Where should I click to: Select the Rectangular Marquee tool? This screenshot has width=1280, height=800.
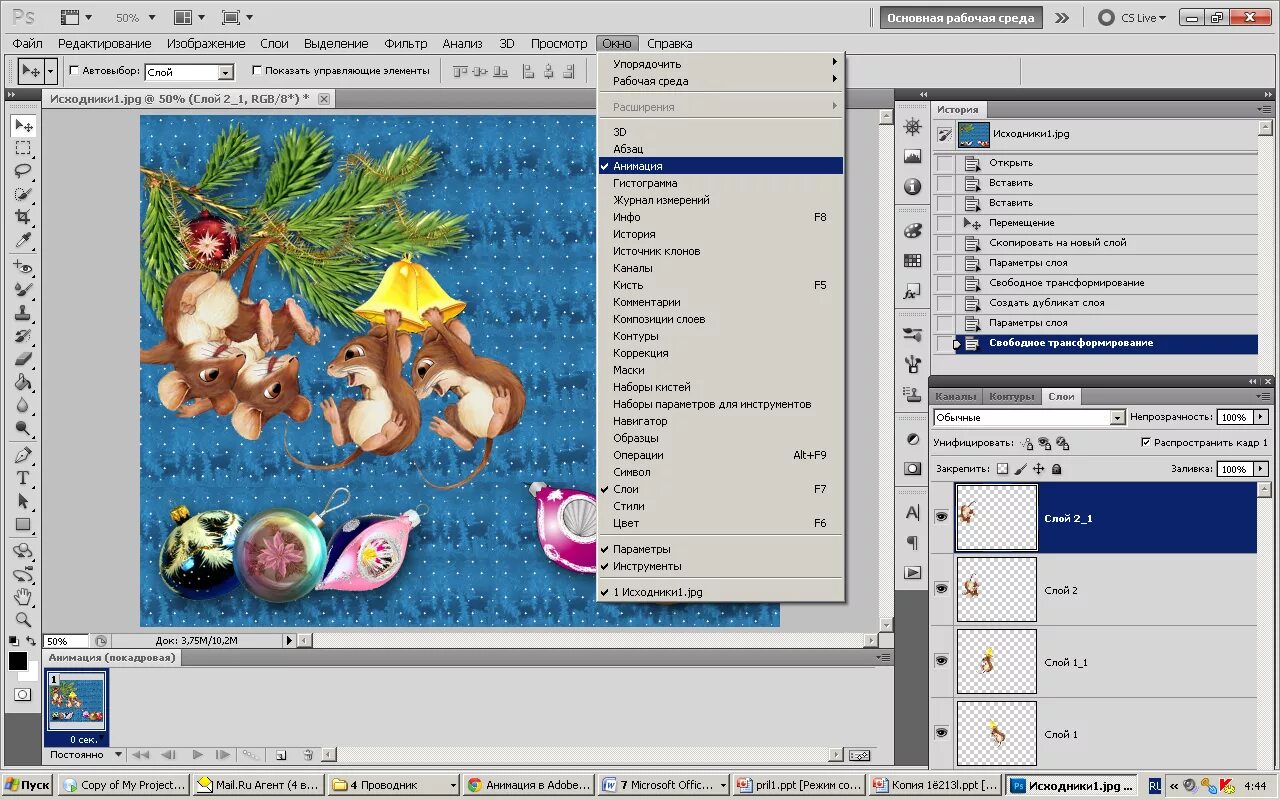23,148
